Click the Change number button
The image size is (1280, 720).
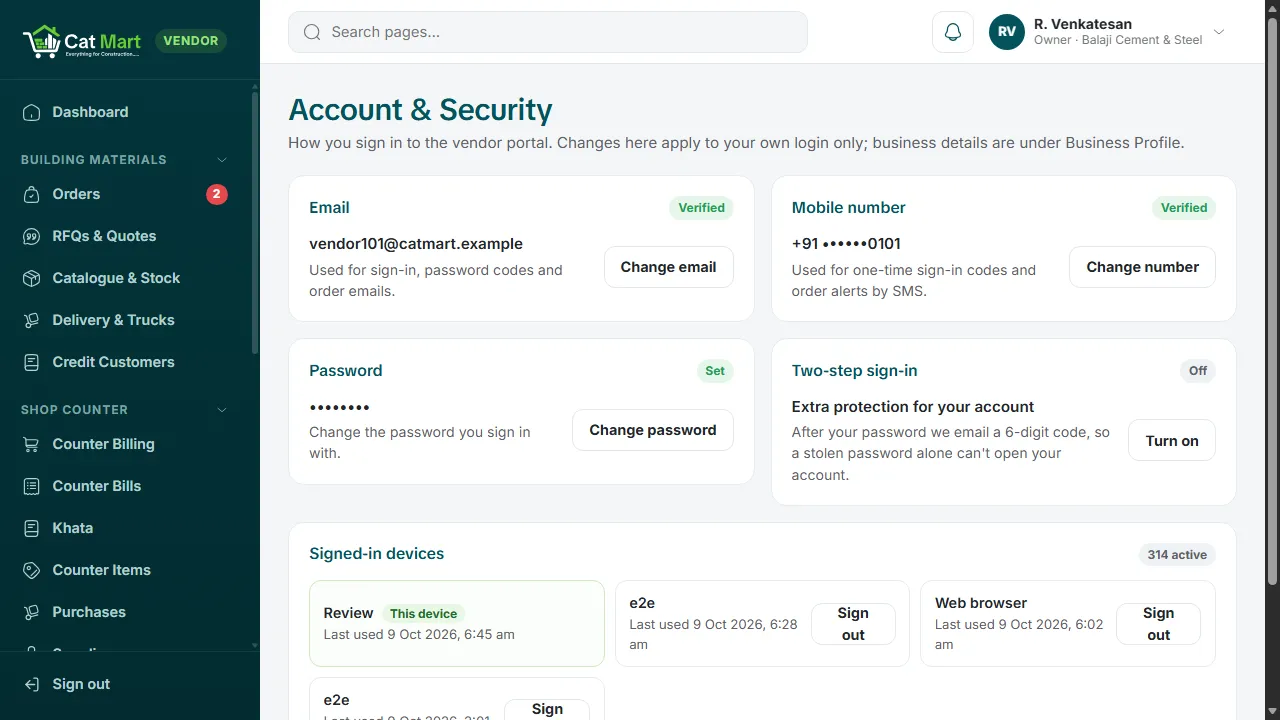1142,267
